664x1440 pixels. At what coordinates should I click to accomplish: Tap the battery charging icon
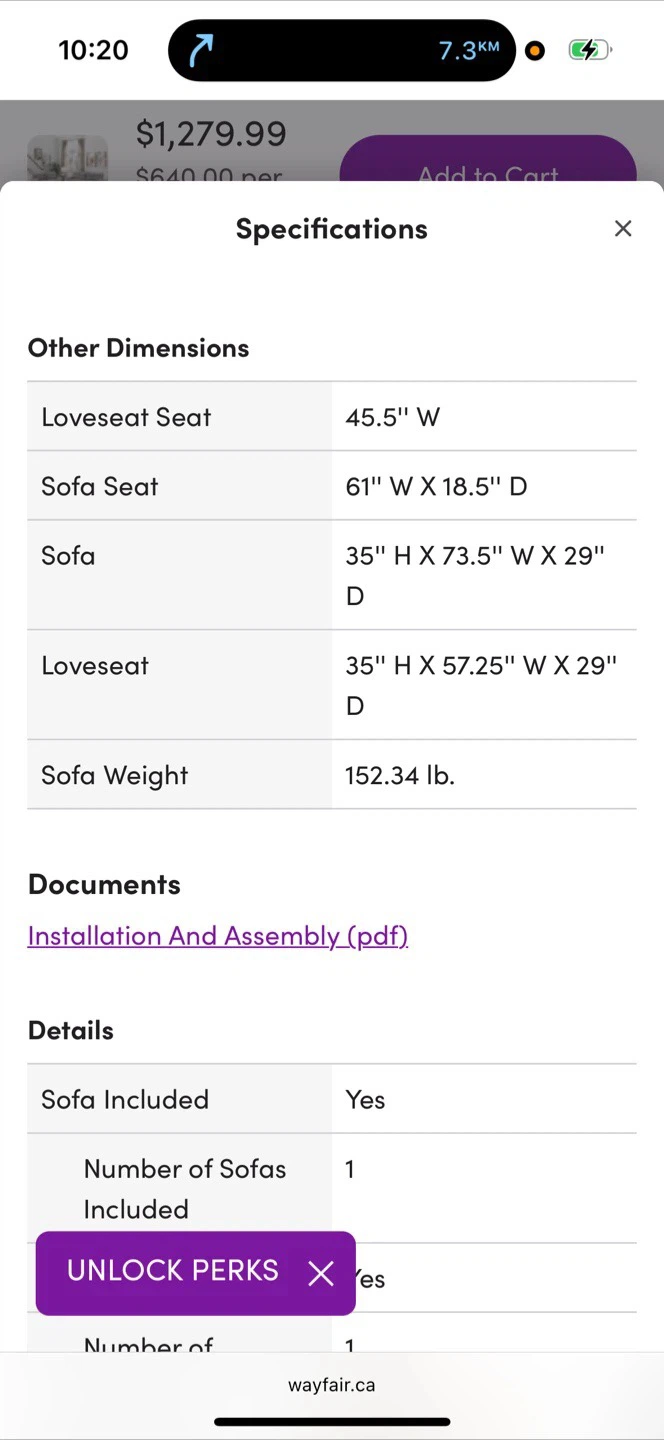click(590, 50)
